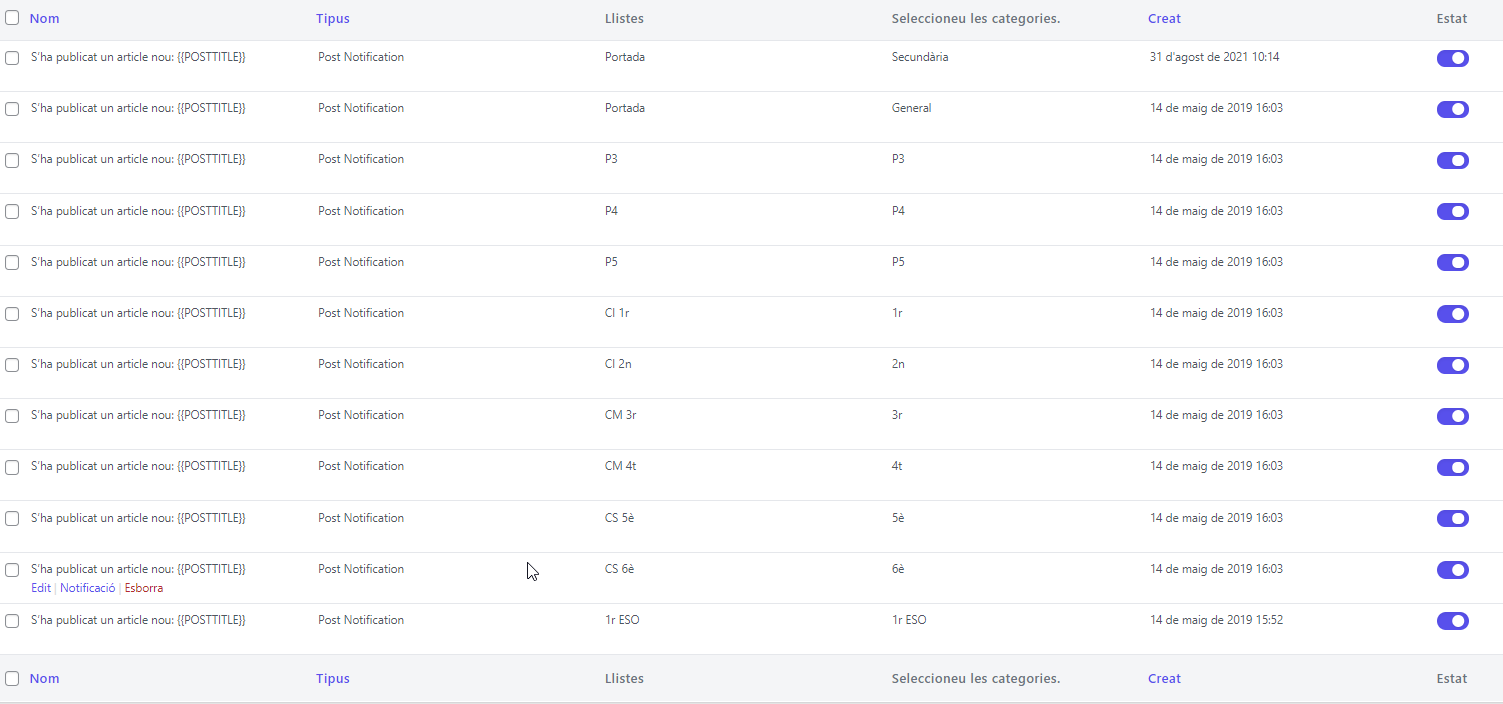Sort the table by Tipus header
This screenshot has height=704, width=1503.
[x=332, y=18]
